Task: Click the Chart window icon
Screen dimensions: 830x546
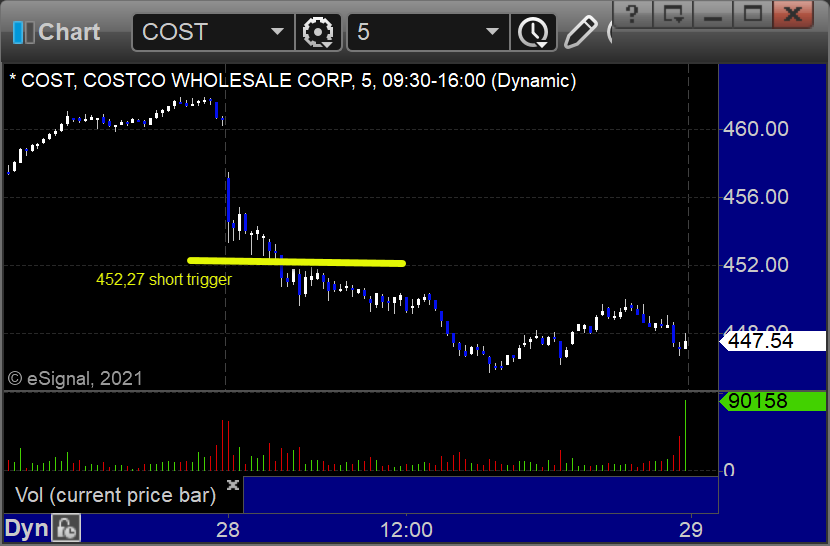Action: 23,32
